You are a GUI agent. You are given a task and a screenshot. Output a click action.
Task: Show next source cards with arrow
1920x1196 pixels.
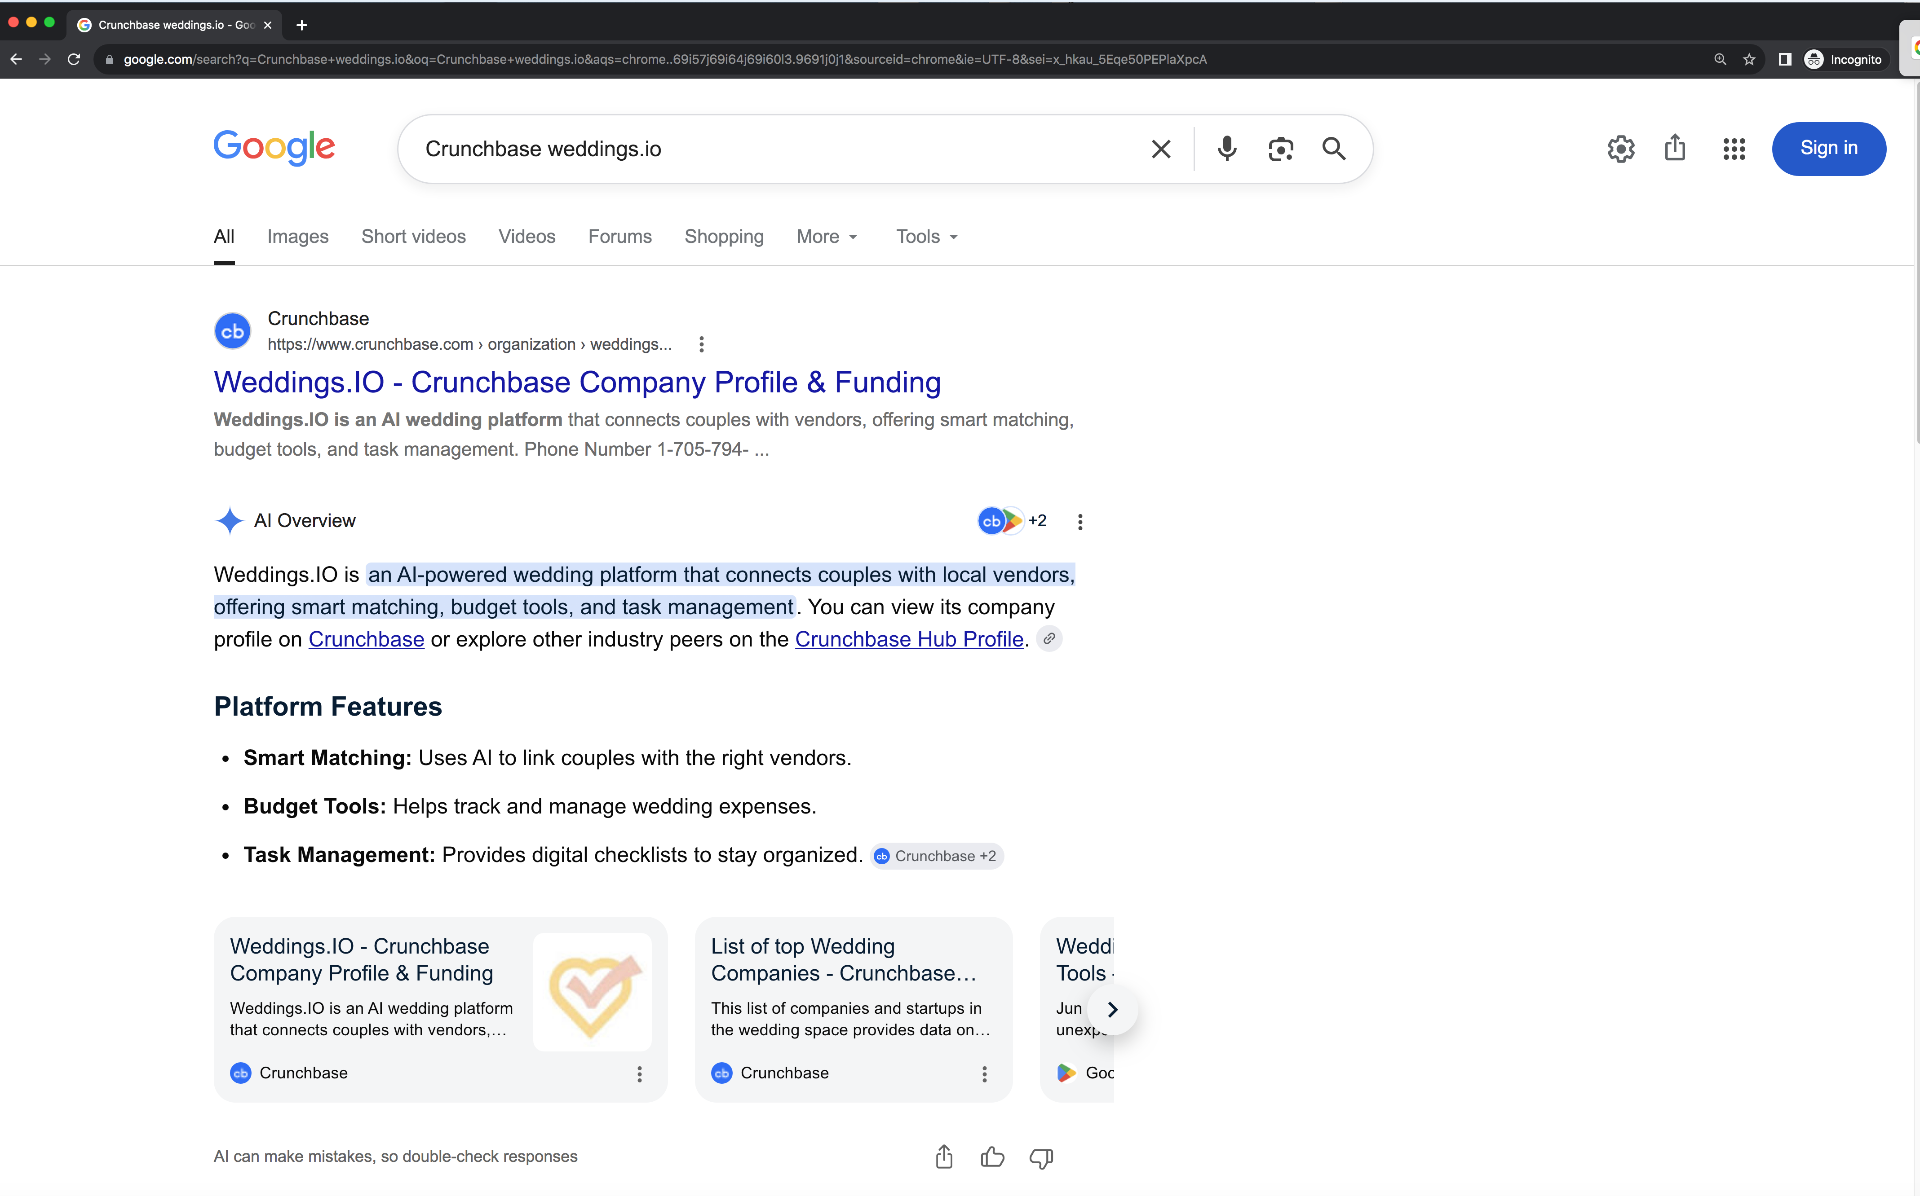coord(1112,1010)
